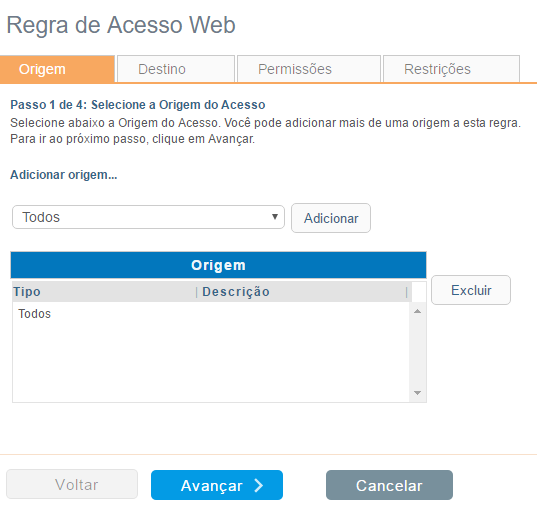Viewport: 537px width, 508px height.
Task: Click the chevron icon on Avançar button
Action: click(259, 485)
